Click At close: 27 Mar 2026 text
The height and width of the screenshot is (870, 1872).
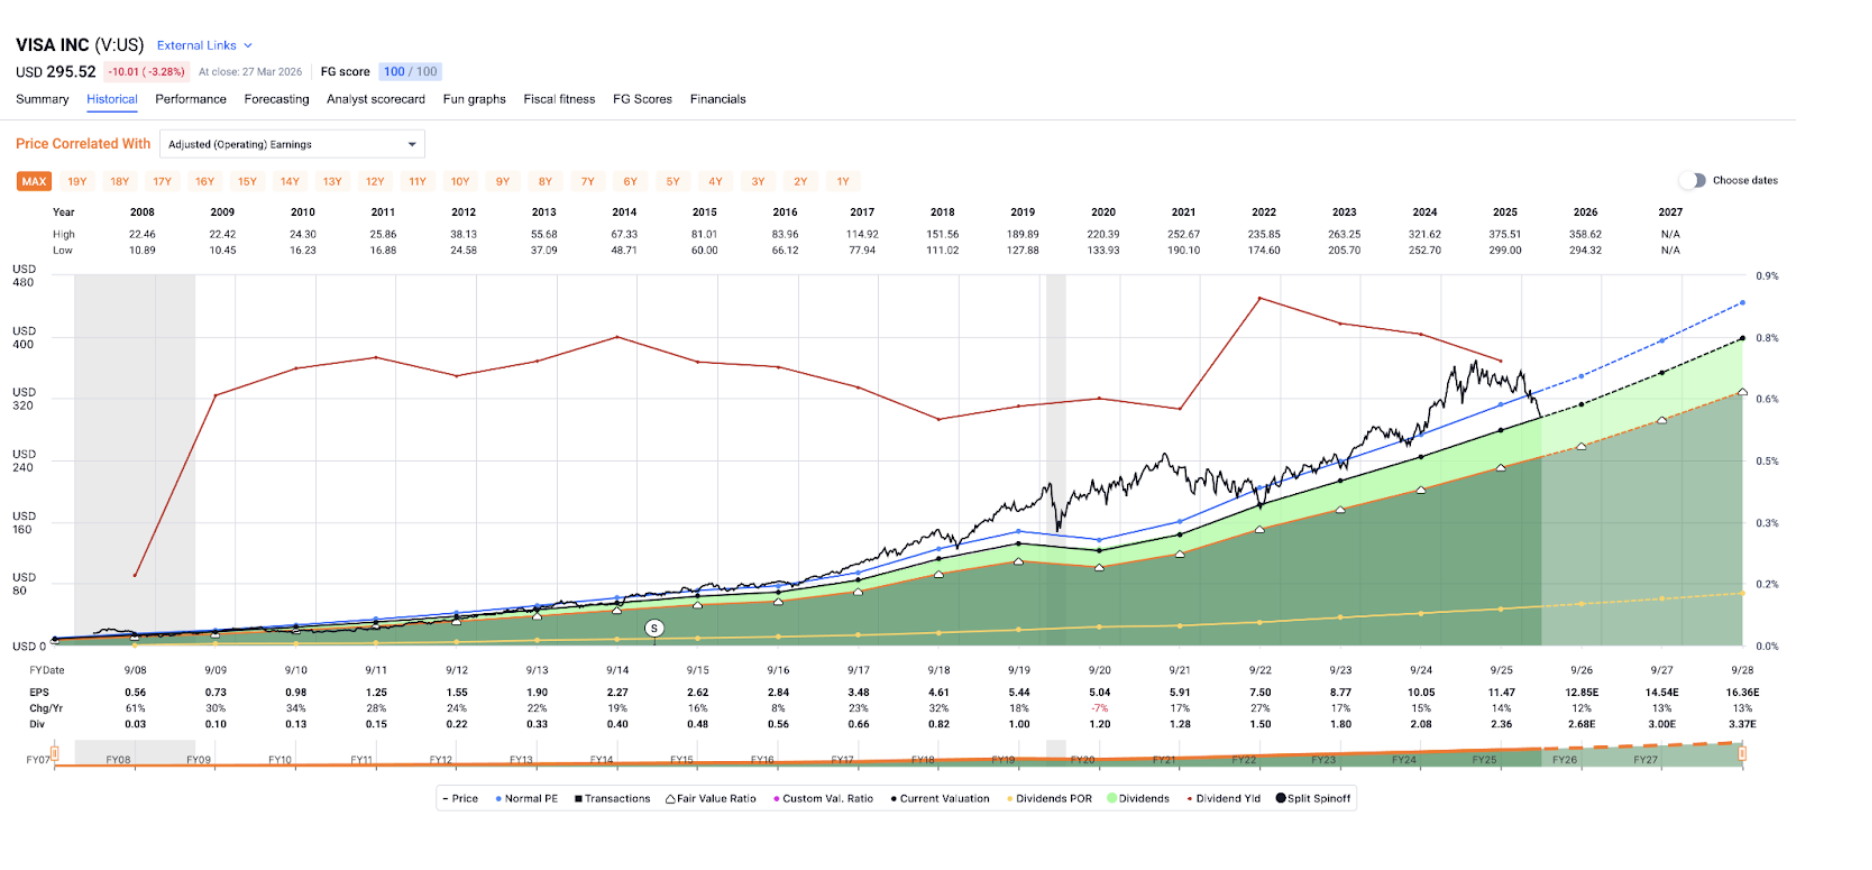point(250,72)
